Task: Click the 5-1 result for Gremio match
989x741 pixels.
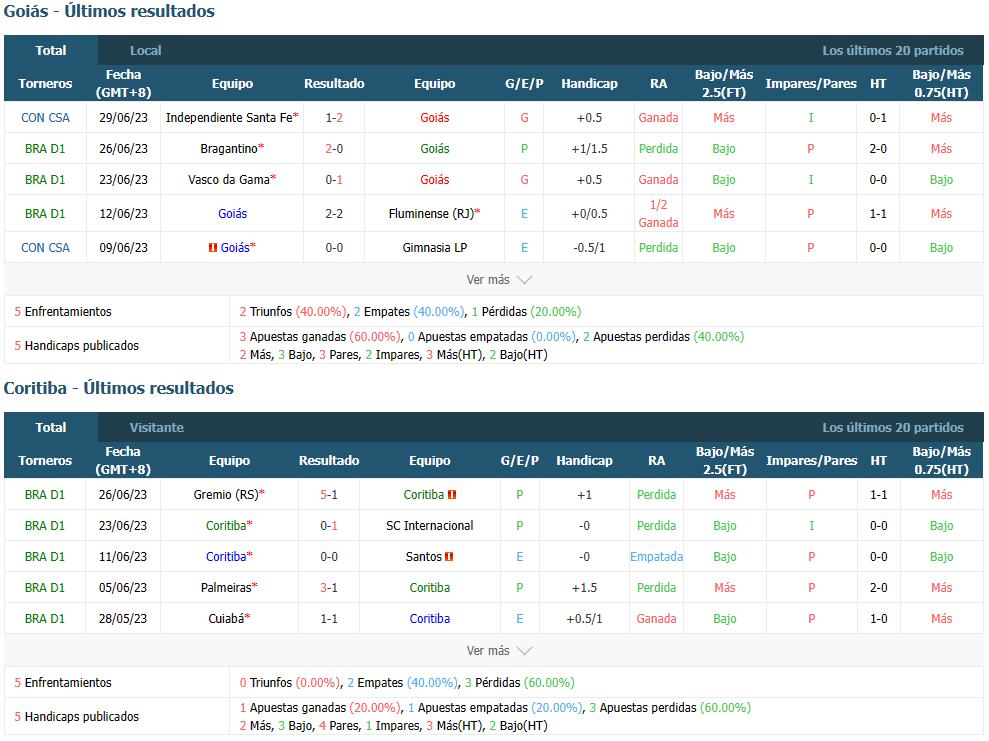Action: coord(329,495)
